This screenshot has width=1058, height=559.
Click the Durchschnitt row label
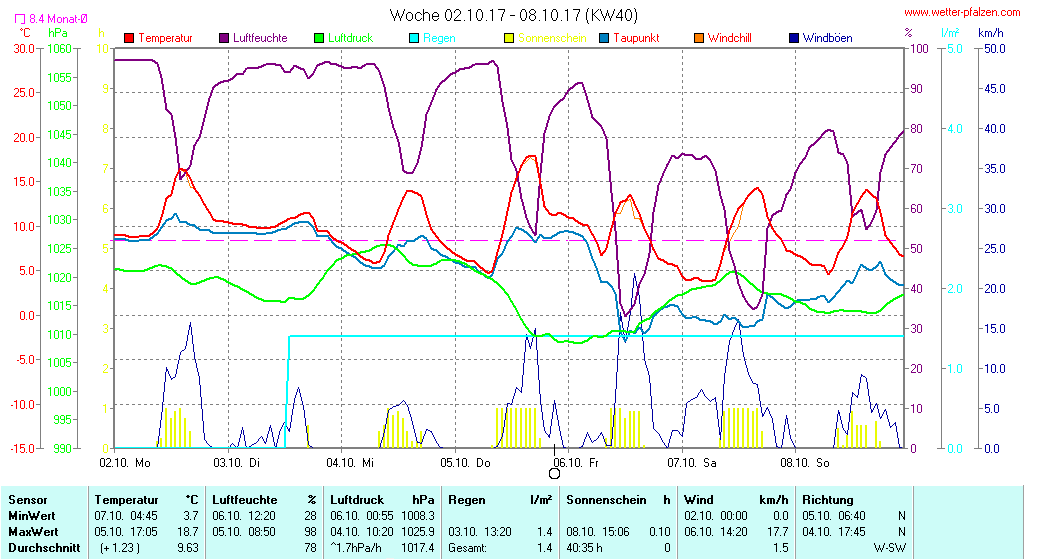point(44,548)
